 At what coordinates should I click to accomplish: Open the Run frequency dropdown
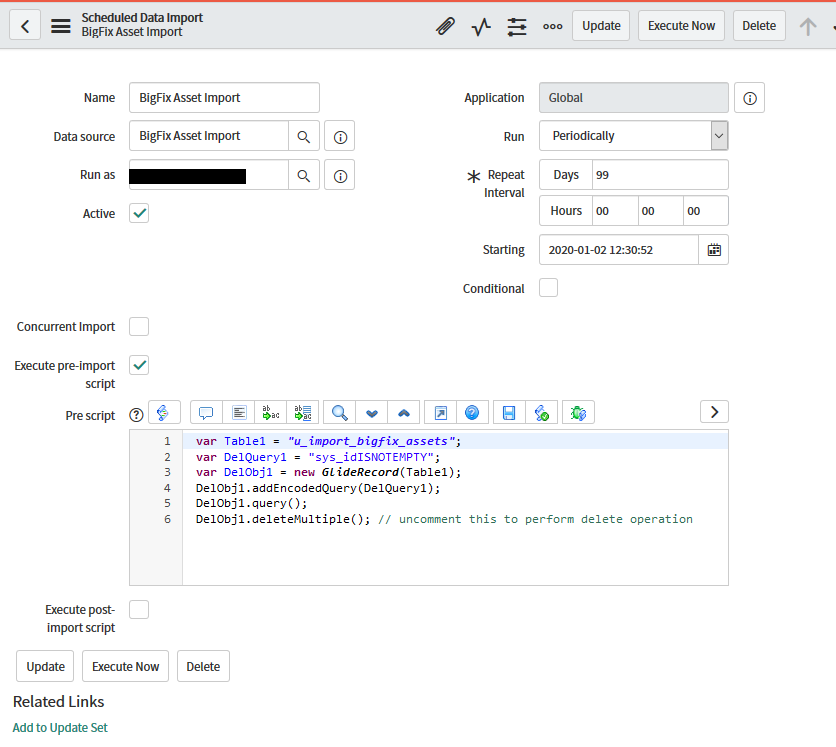(634, 136)
